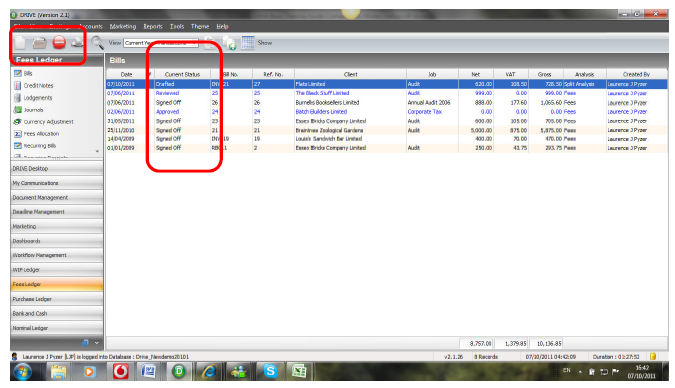The image size is (675, 388).
Task: Open the View combo box in toolbar
Action: click(x=161, y=43)
